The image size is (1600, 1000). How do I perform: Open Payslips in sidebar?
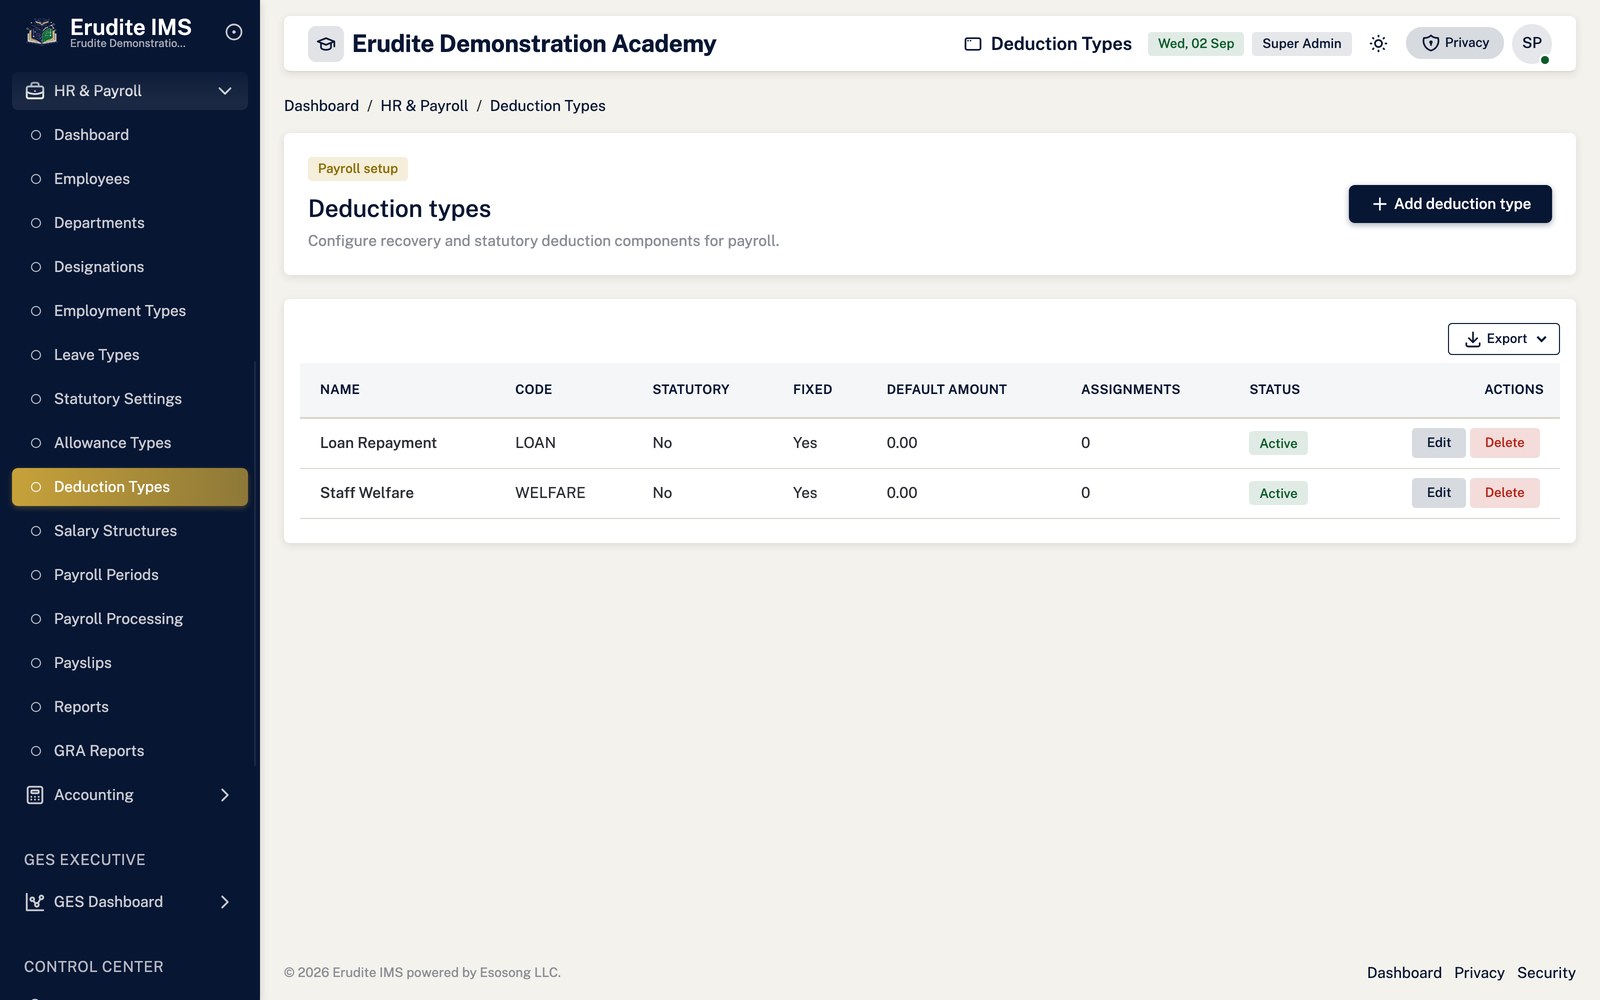(x=130, y=663)
